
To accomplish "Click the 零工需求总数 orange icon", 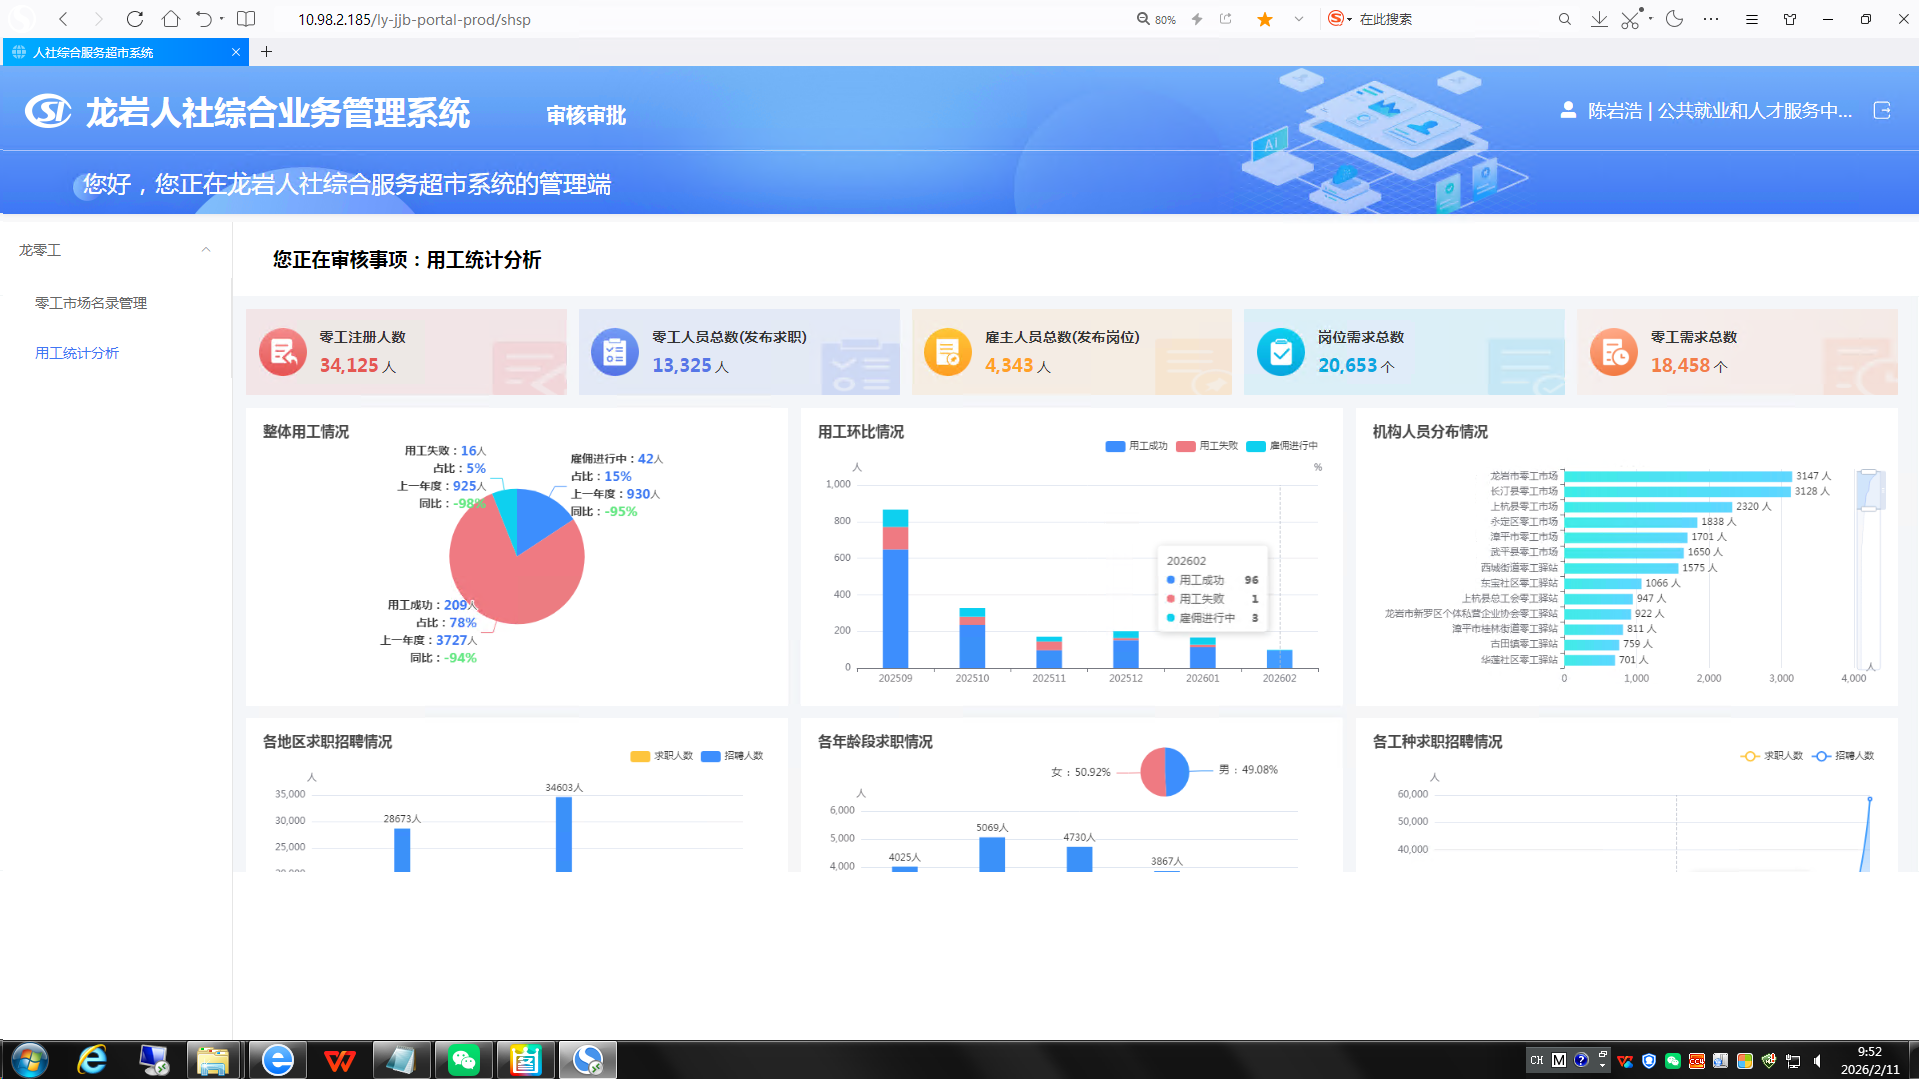I will pyautogui.click(x=1613, y=352).
